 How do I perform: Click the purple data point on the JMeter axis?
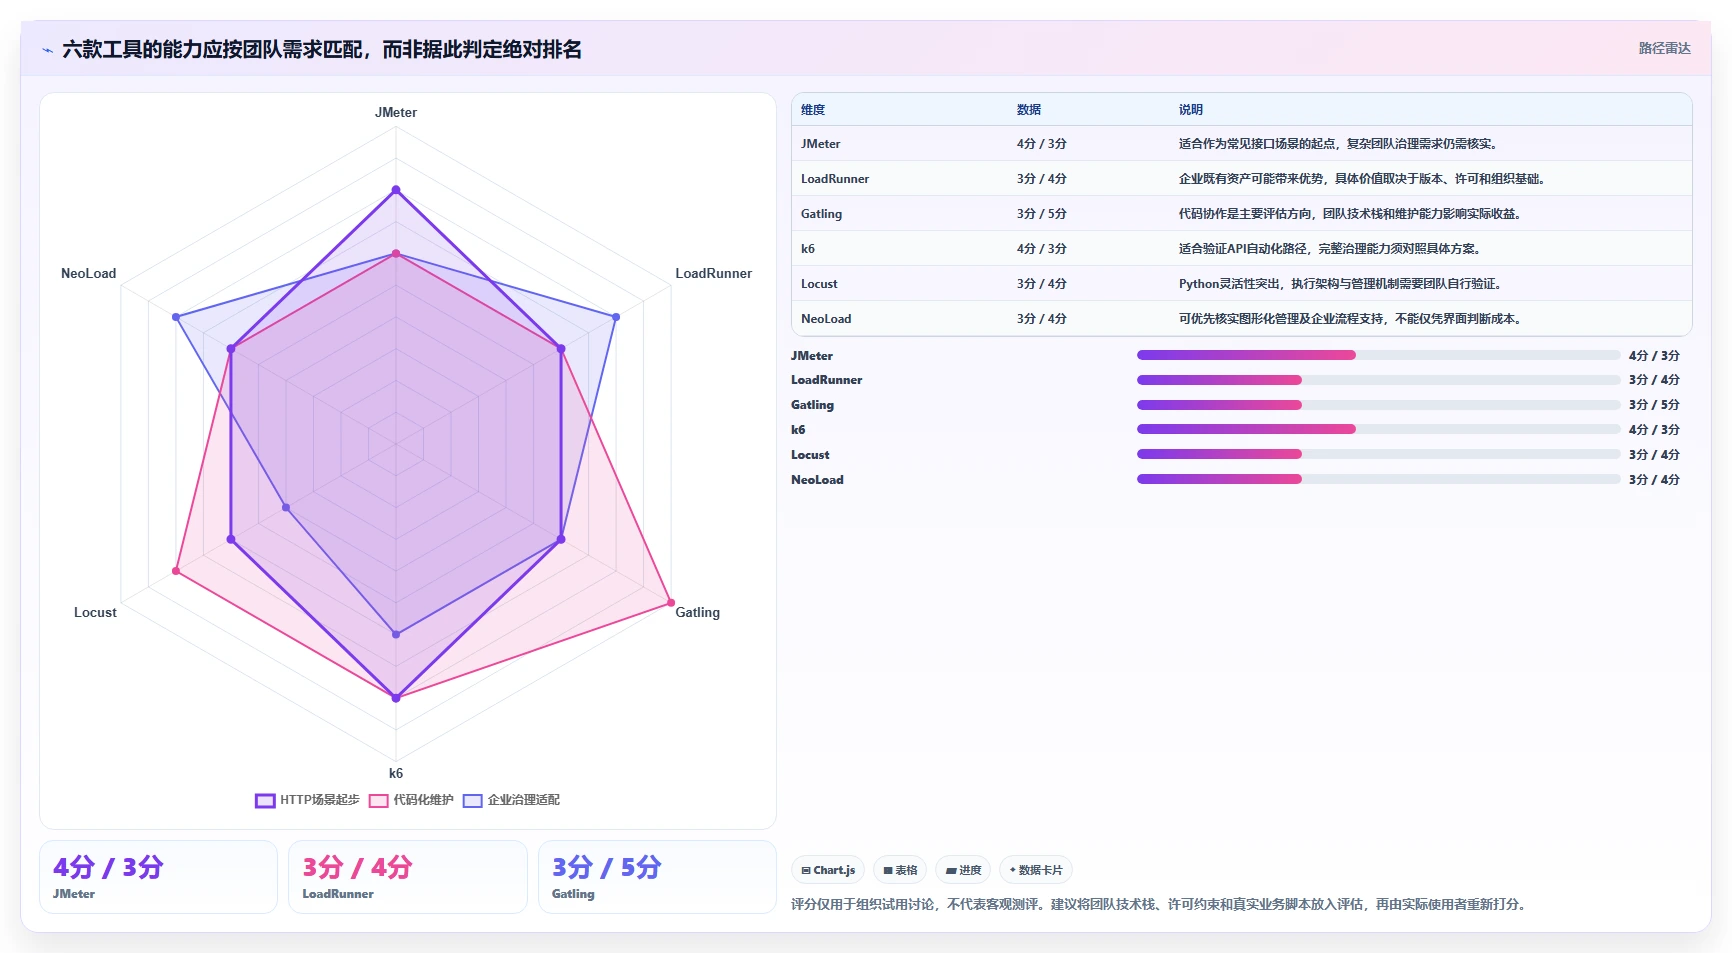pyautogui.click(x=396, y=190)
